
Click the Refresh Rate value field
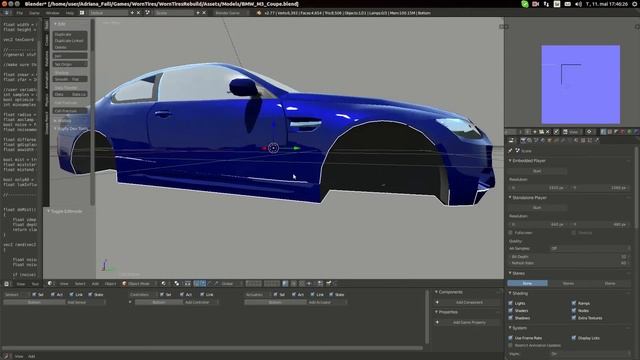tap(568, 263)
